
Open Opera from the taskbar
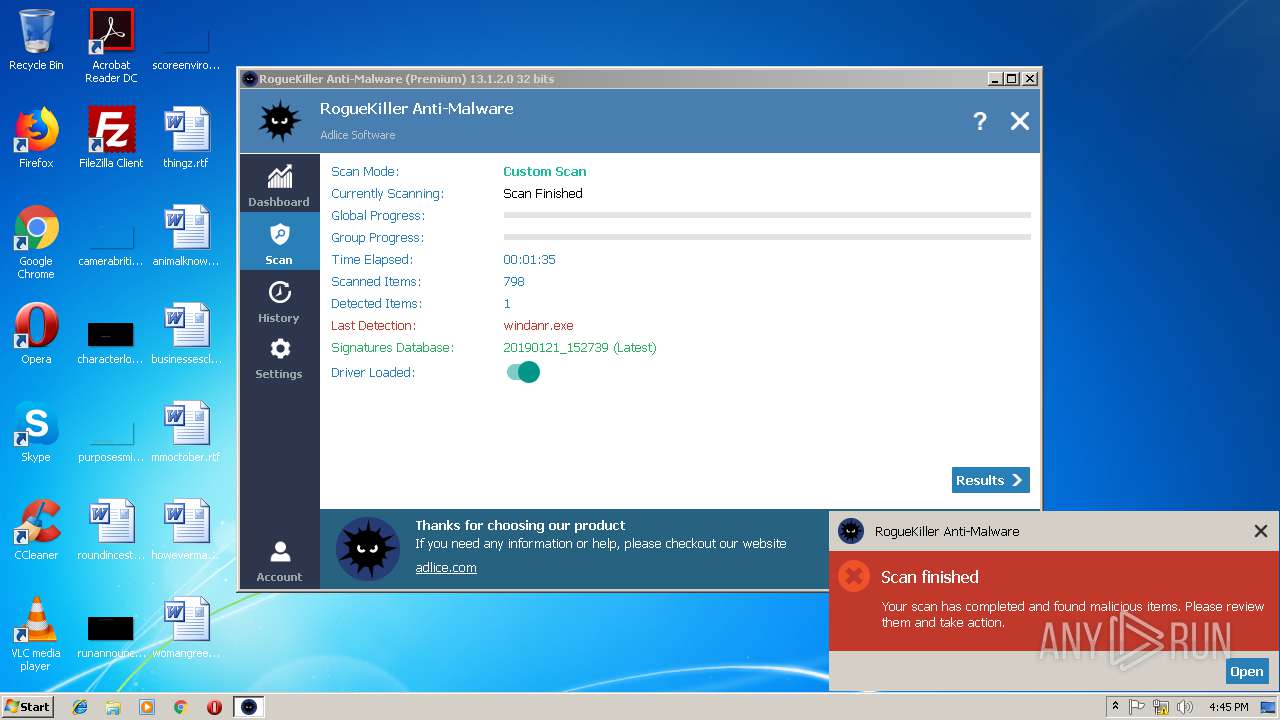pyautogui.click(x=214, y=707)
